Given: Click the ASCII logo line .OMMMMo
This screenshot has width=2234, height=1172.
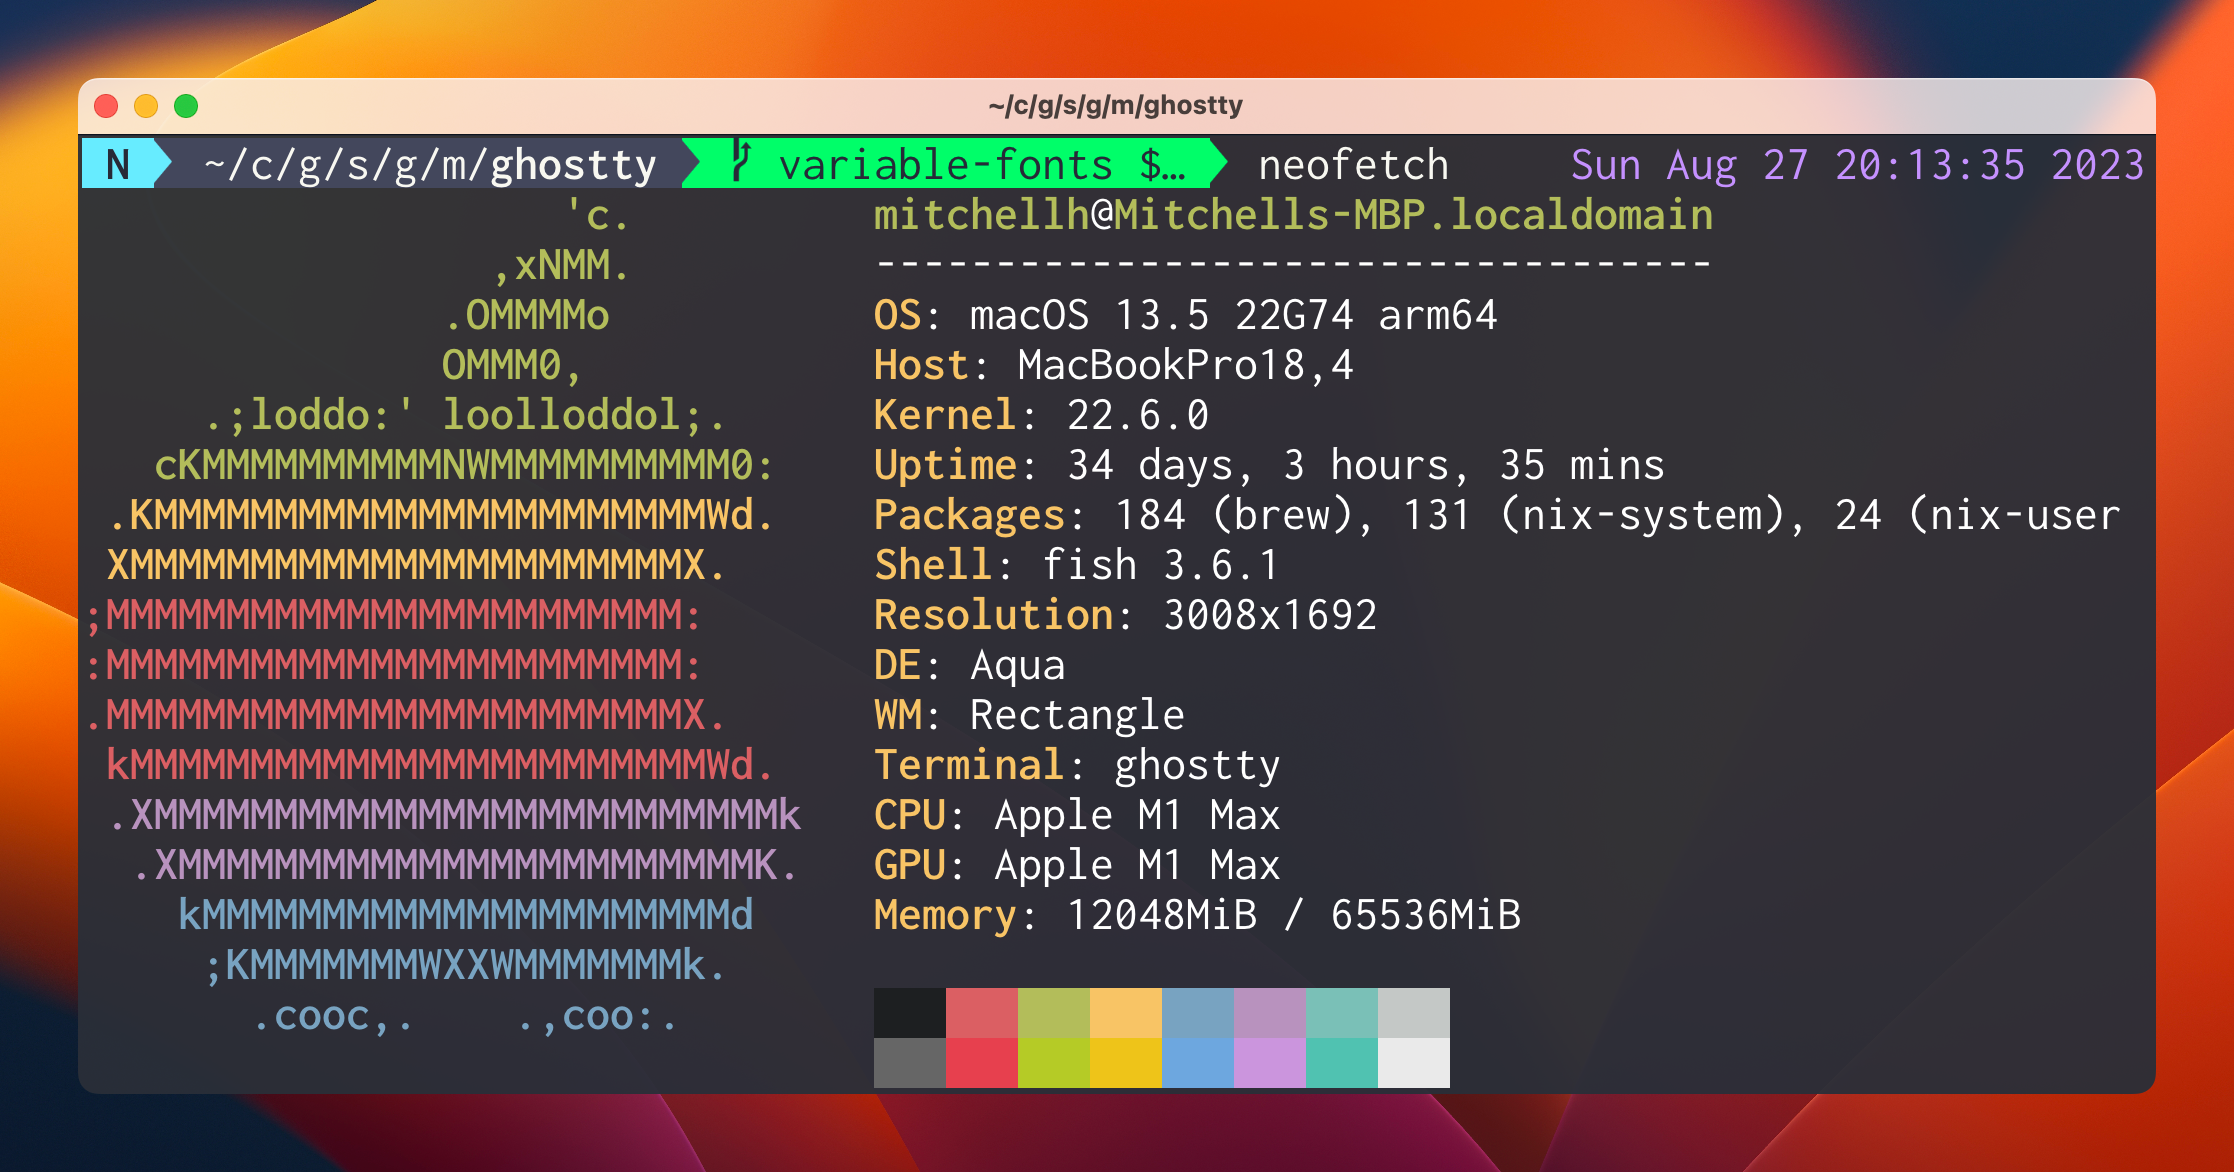Looking at the screenshot, I should point(527,315).
